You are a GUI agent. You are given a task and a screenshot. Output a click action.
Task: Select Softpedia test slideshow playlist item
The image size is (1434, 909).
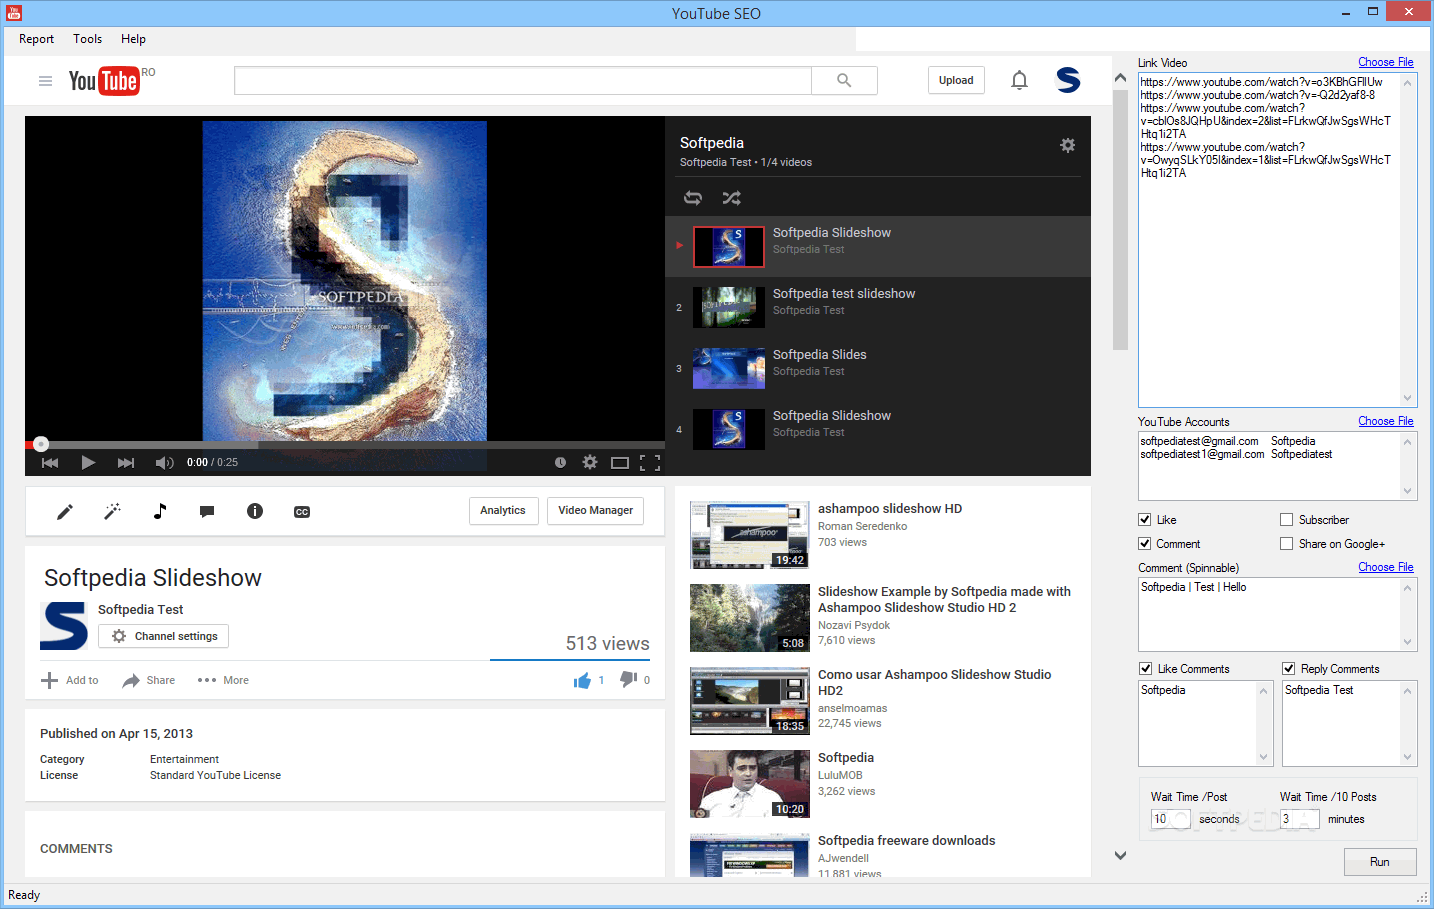coord(878,307)
